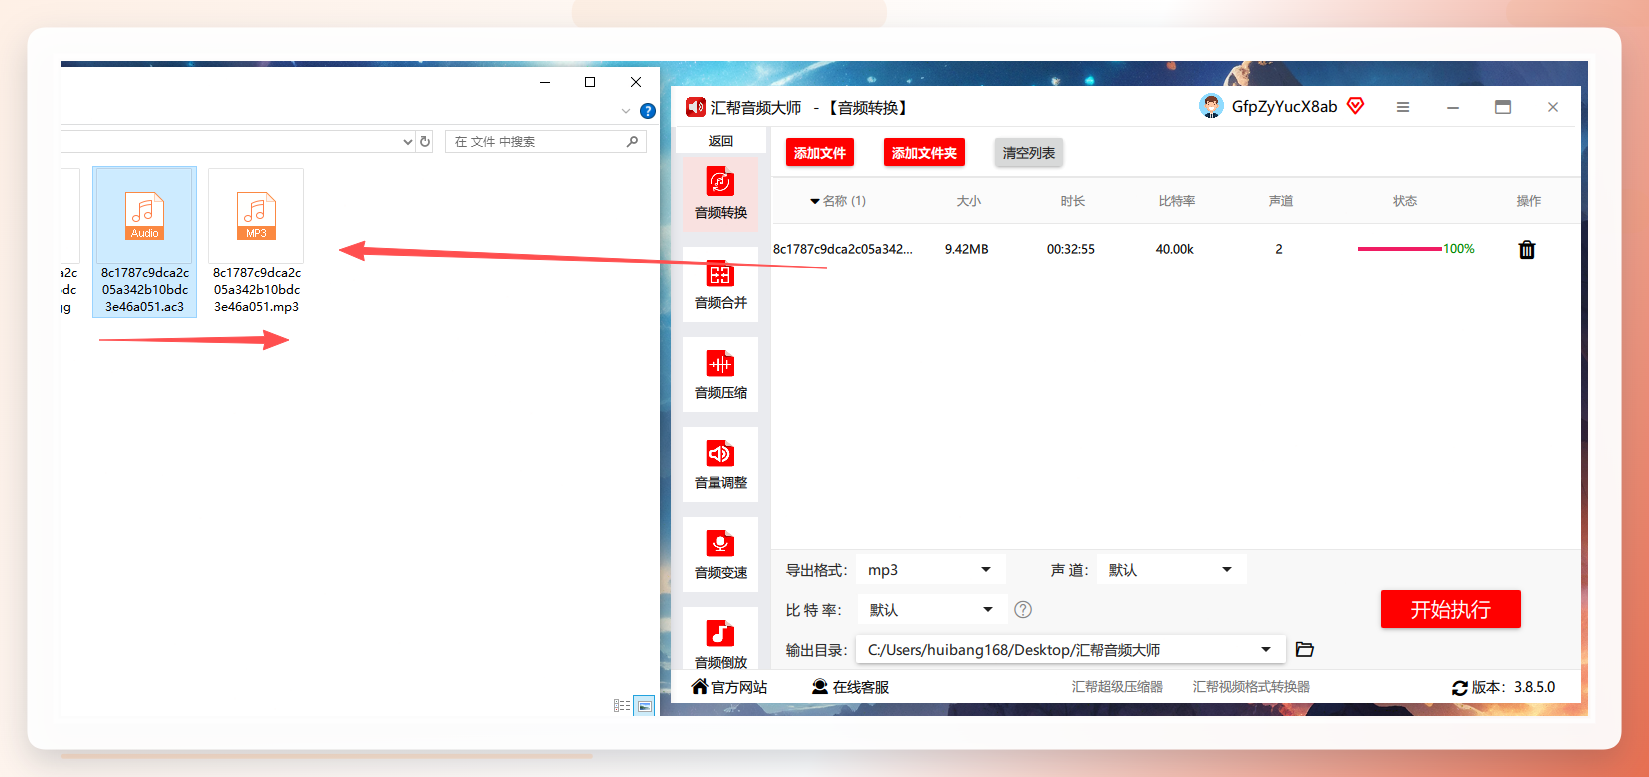Open the hamburger menu in title bar

point(1403,107)
